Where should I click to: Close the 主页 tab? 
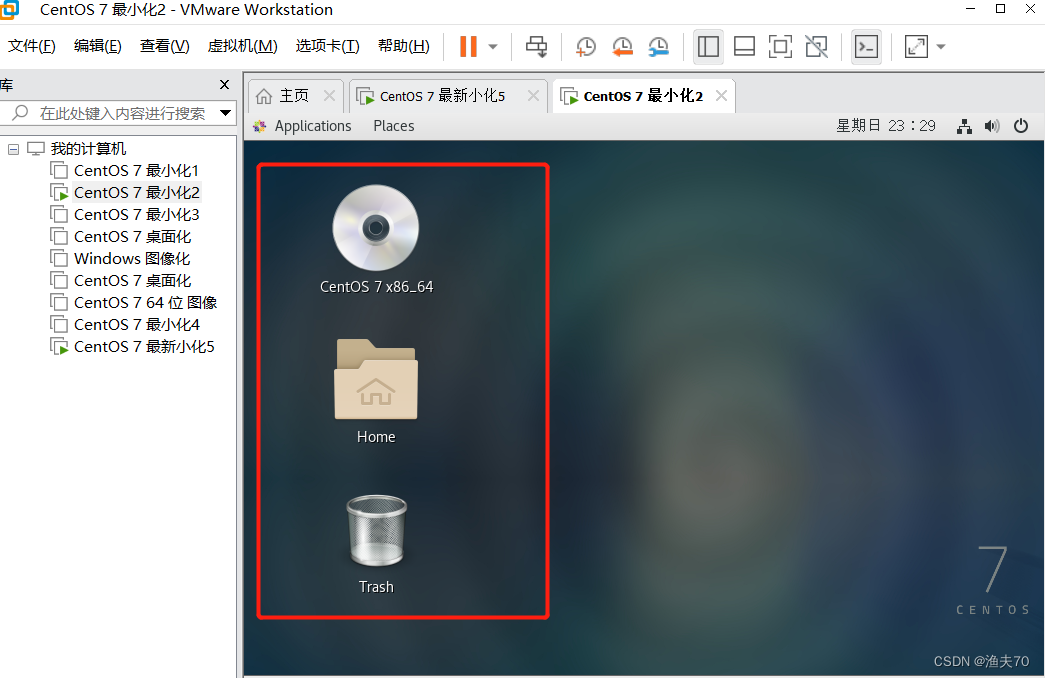pos(329,95)
